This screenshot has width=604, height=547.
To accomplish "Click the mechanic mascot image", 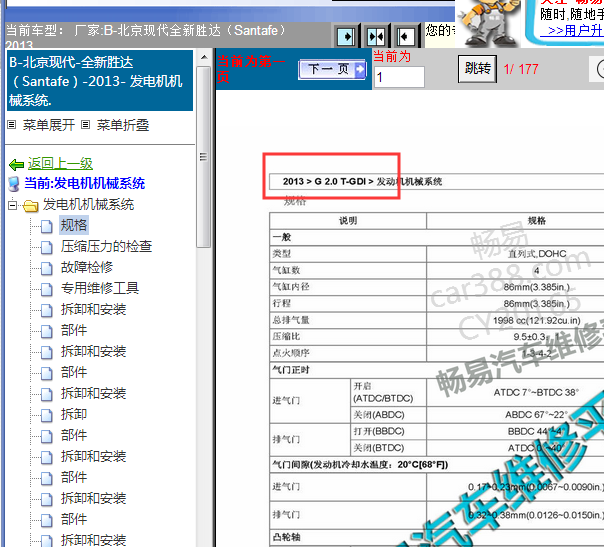I will click(x=487, y=22).
